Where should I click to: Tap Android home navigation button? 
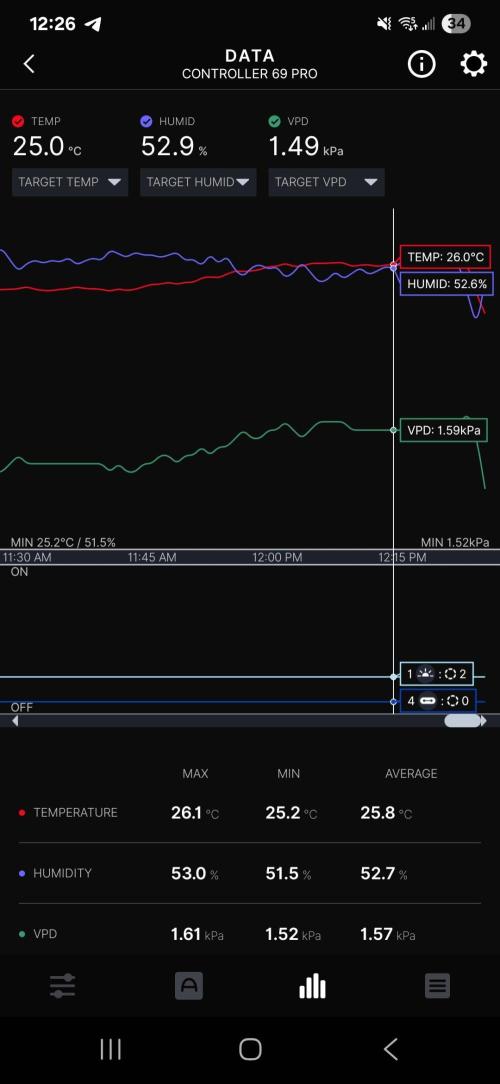tap(250, 1049)
